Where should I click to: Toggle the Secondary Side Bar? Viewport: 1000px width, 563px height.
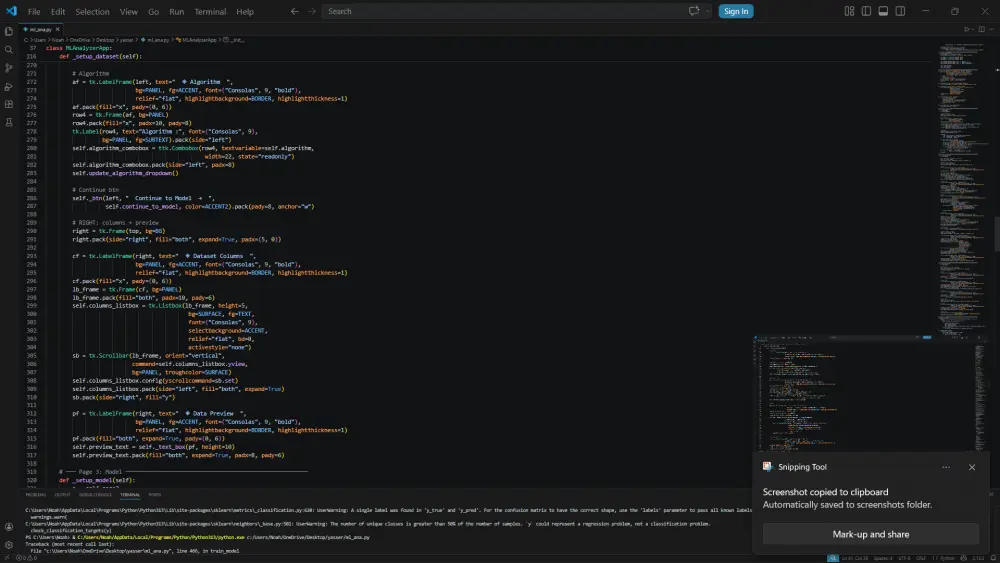[x=900, y=11]
